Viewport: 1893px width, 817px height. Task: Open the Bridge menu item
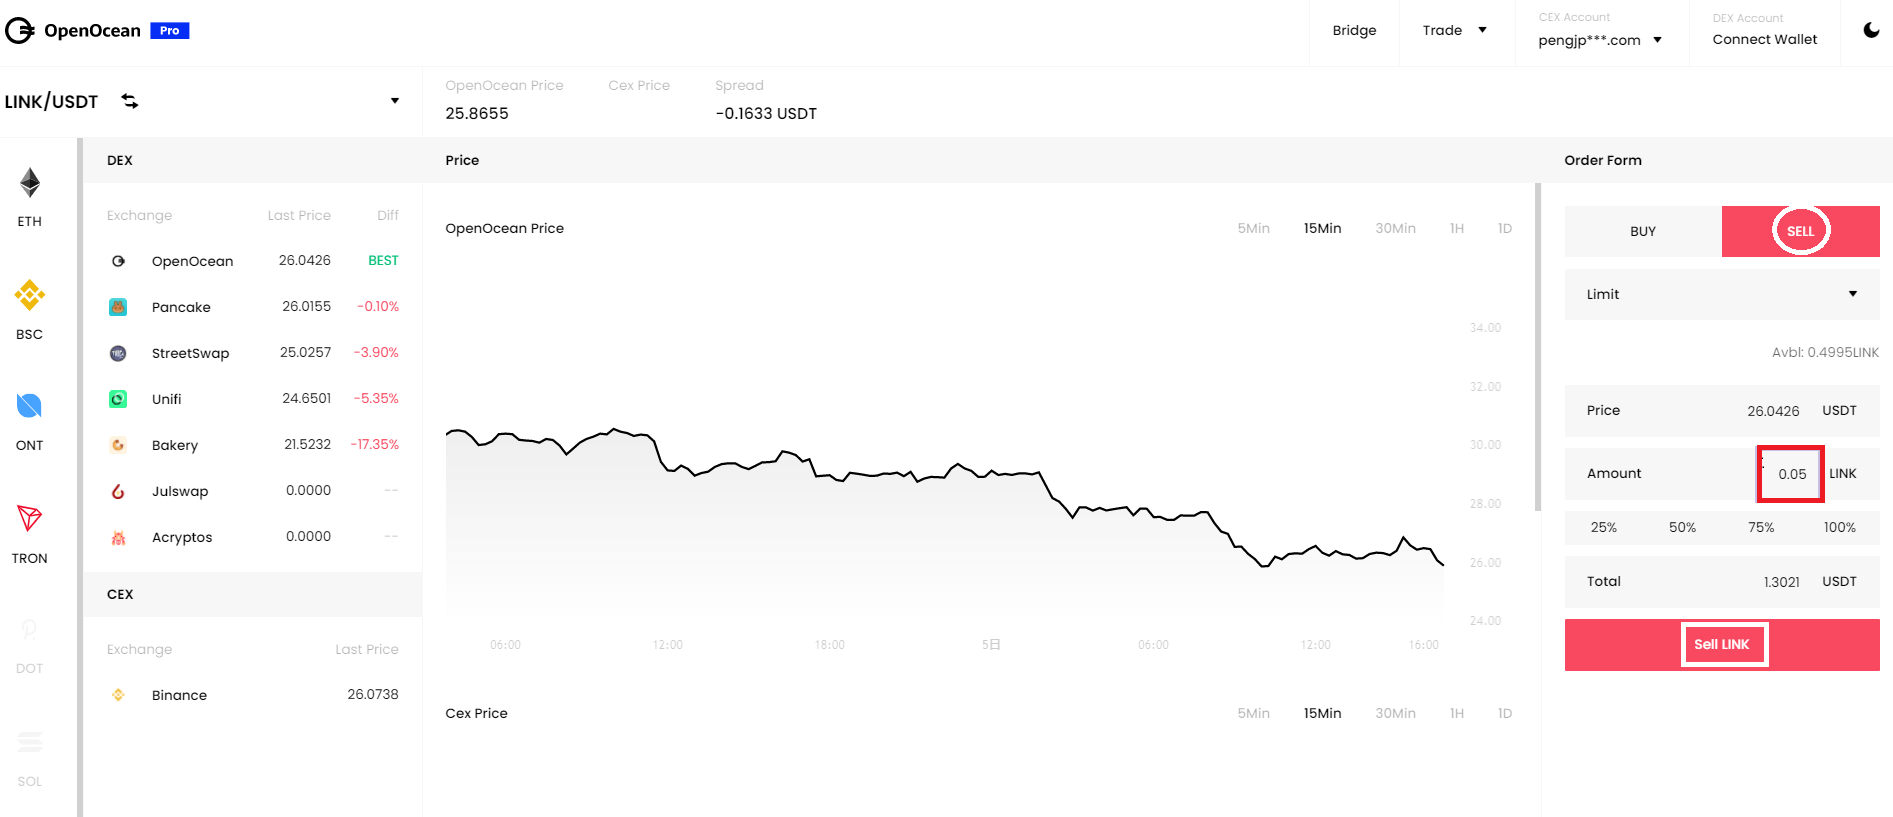click(x=1354, y=30)
